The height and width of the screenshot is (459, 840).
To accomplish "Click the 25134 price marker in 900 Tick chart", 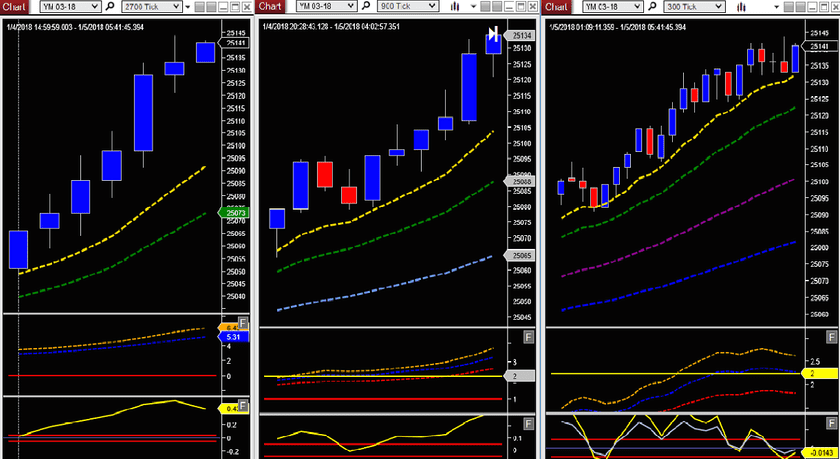I will click(519, 35).
